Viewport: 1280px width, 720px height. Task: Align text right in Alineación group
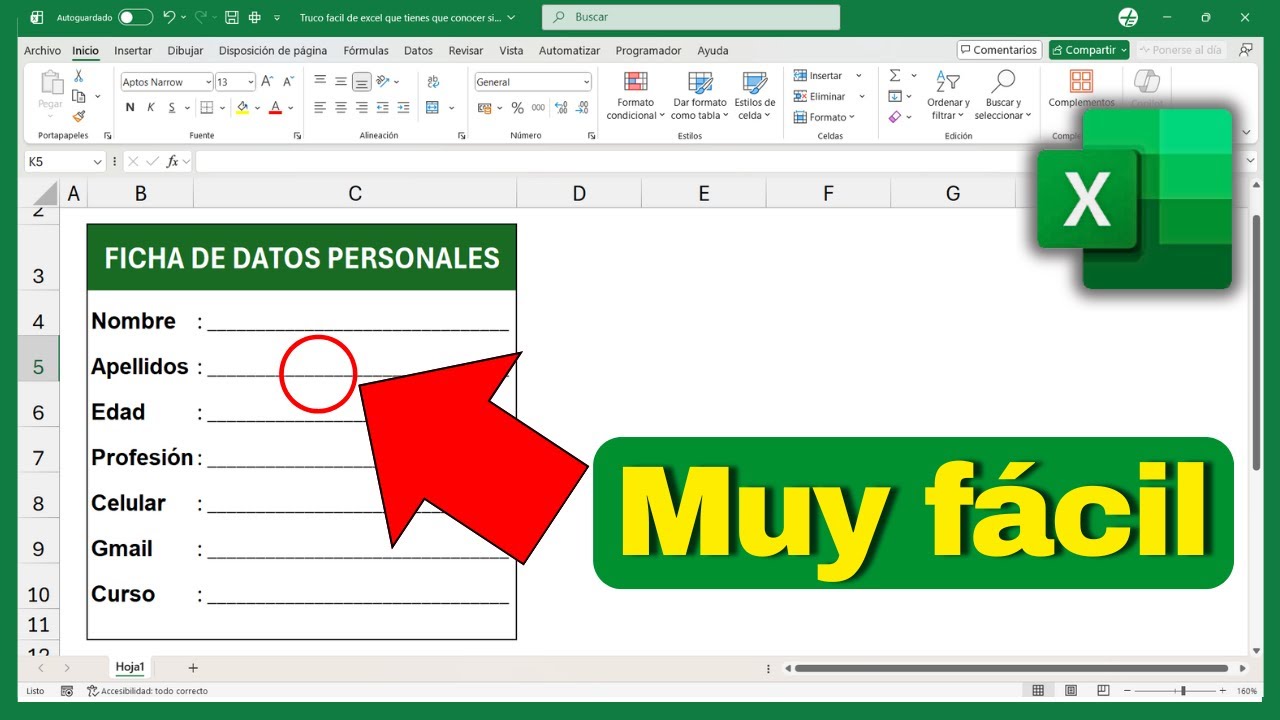pos(362,107)
